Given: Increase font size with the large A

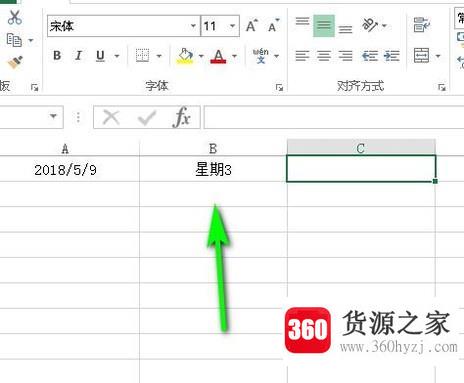Looking at the screenshot, I should [252, 25].
